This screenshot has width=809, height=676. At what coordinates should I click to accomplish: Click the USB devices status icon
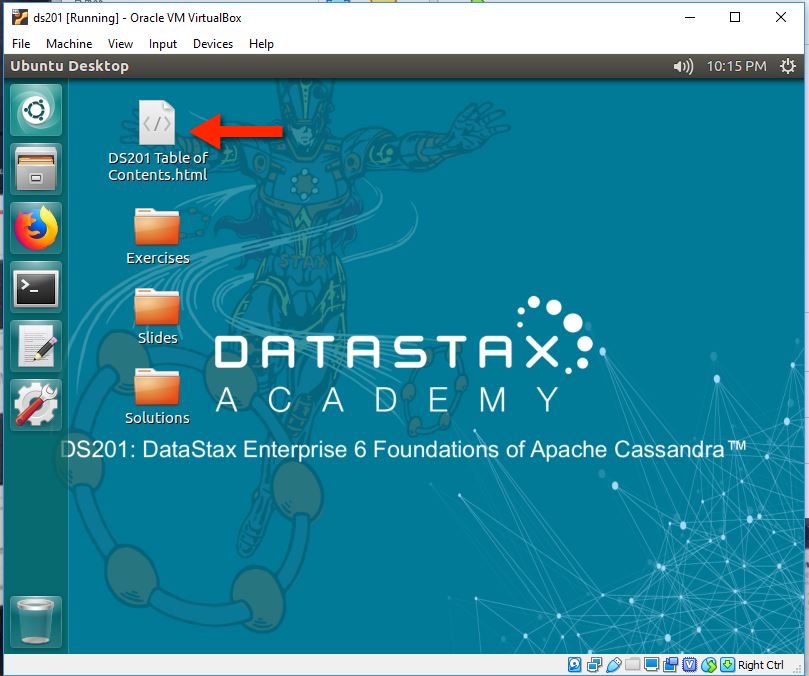click(x=614, y=665)
